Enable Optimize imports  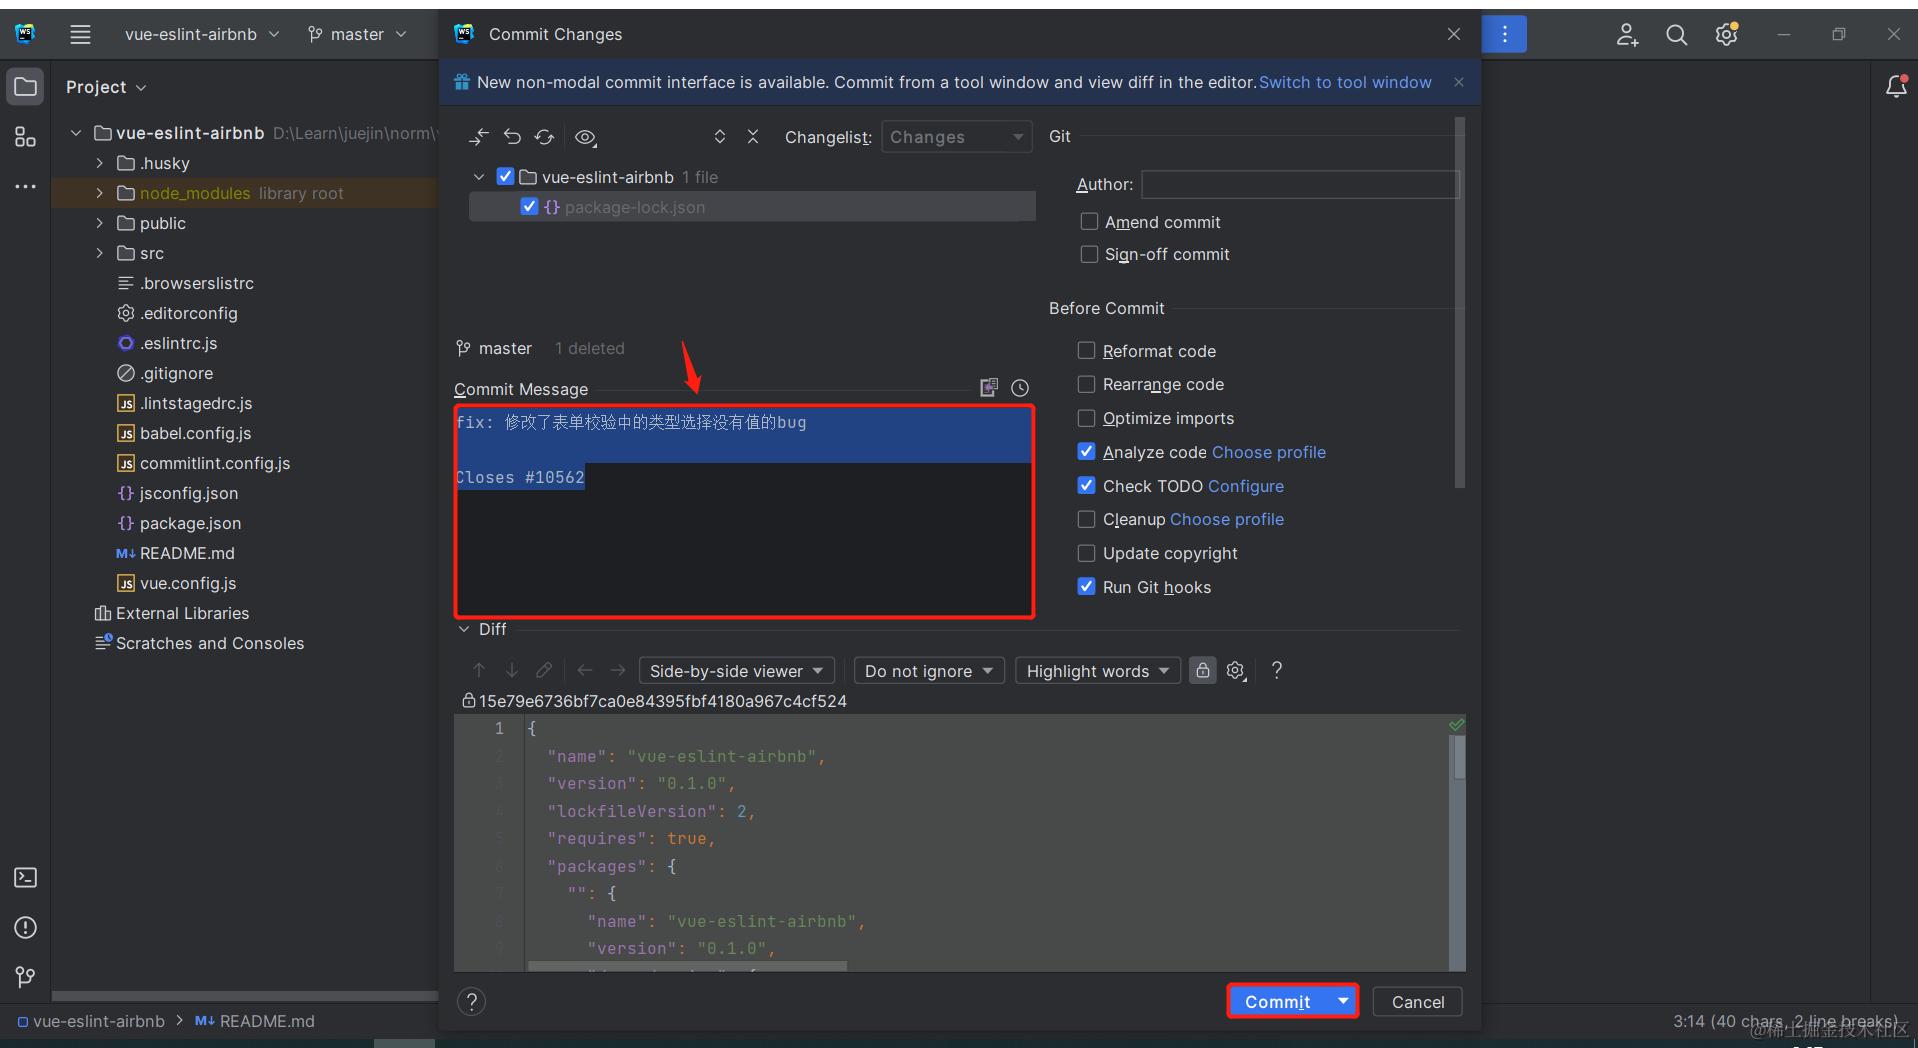click(1086, 418)
